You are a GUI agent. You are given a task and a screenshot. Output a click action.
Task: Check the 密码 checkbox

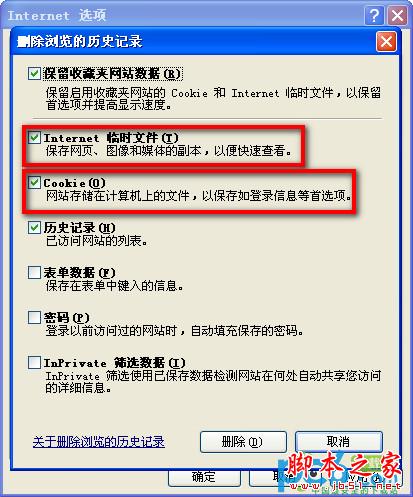(34, 317)
